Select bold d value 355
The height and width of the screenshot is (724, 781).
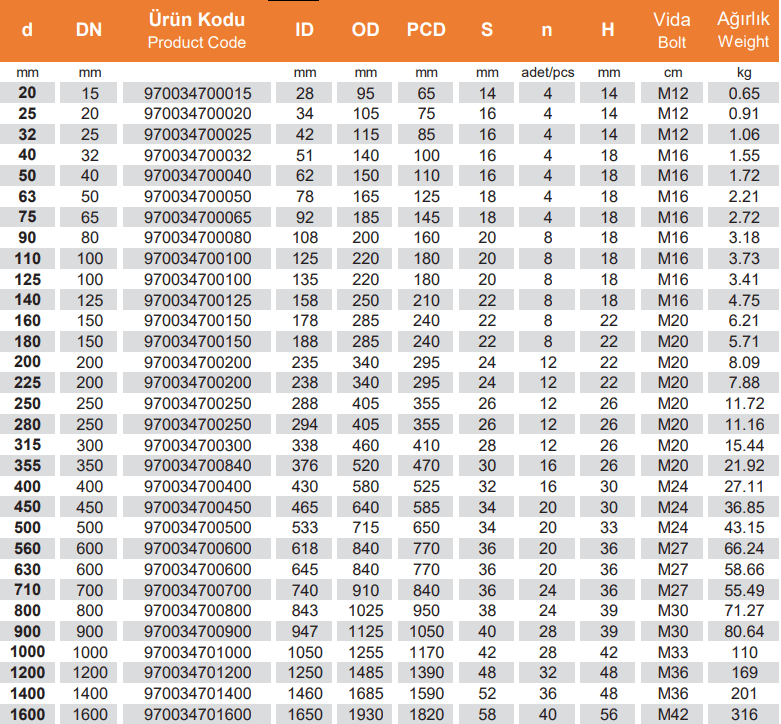pyautogui.click(x=27, y=466)
